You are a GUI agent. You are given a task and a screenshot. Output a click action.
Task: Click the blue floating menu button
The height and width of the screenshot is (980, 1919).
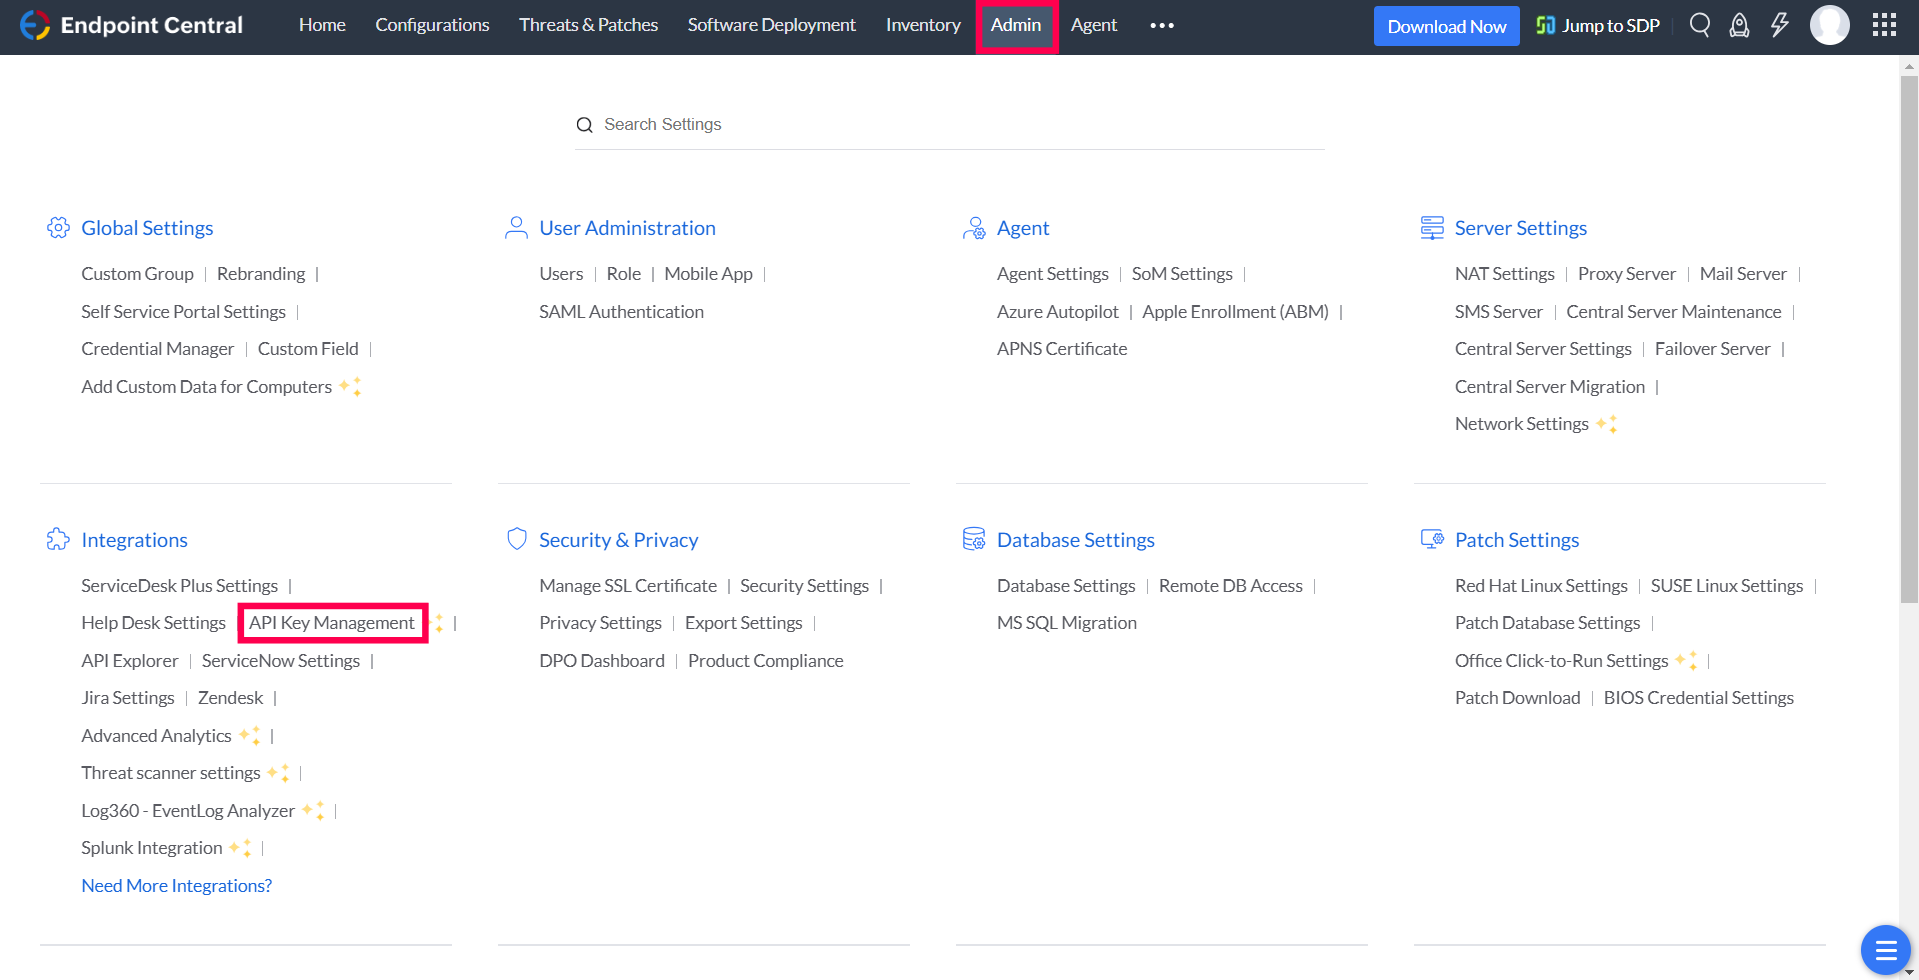[1885, 949]
